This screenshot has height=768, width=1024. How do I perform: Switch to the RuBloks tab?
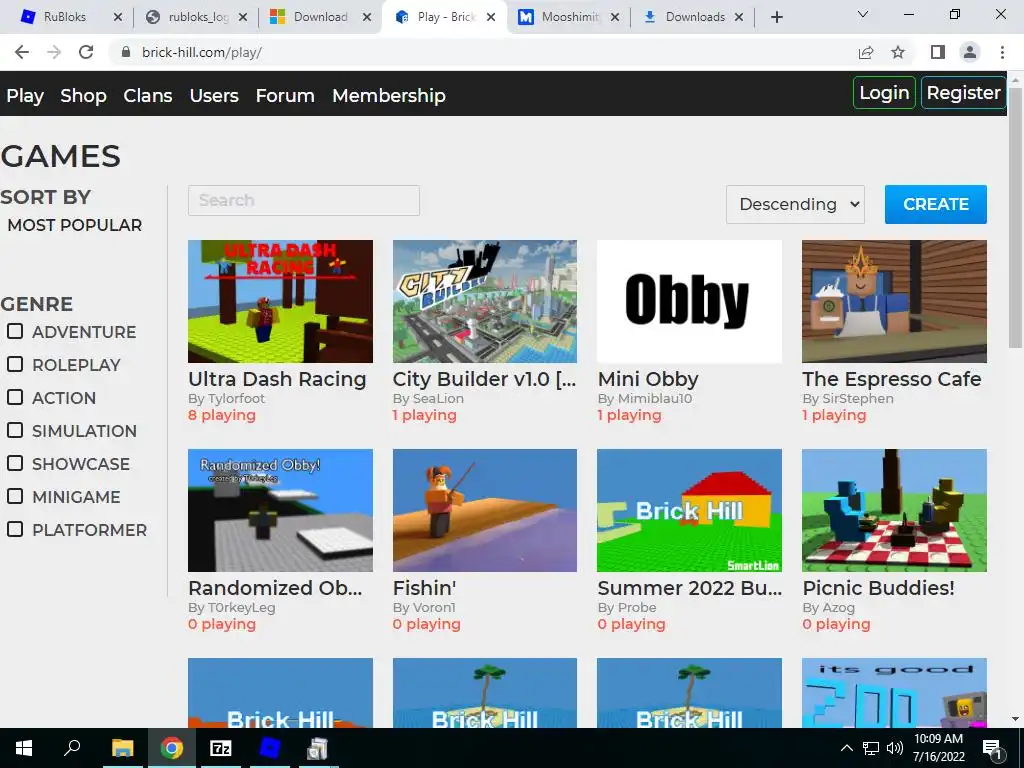tap(65, 17)
